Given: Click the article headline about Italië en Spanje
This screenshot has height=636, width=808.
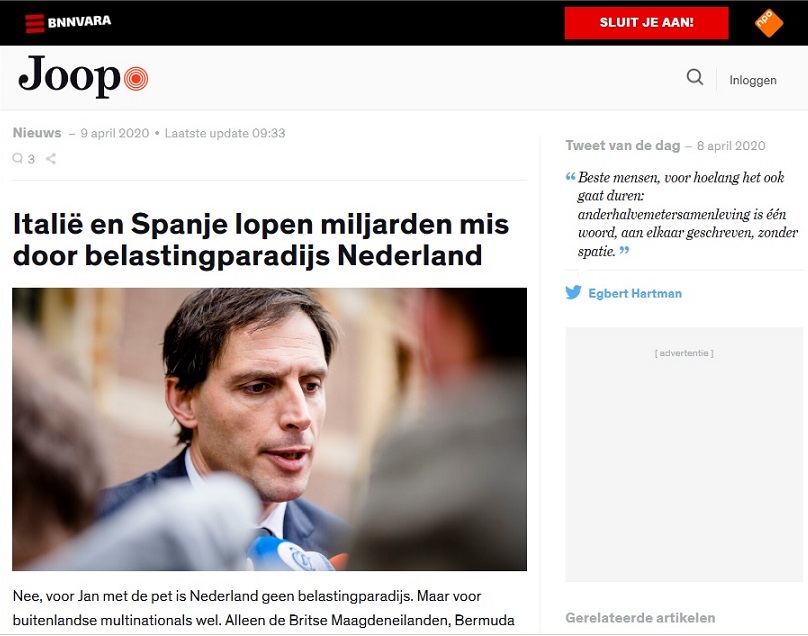Looking at the screenshot, I should point(261,240).
